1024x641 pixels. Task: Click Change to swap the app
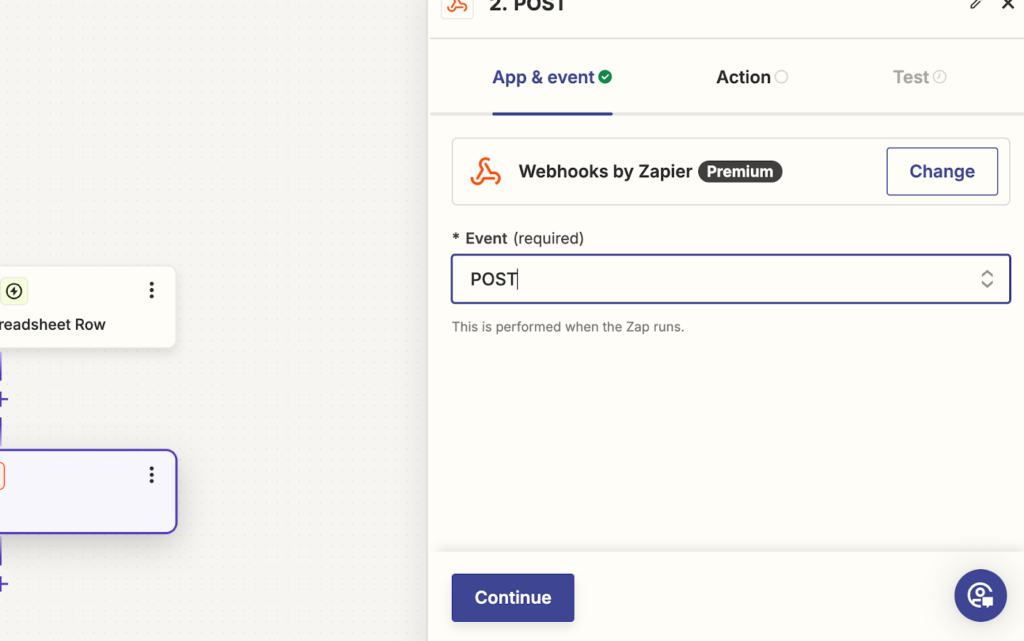pos(941,171)
